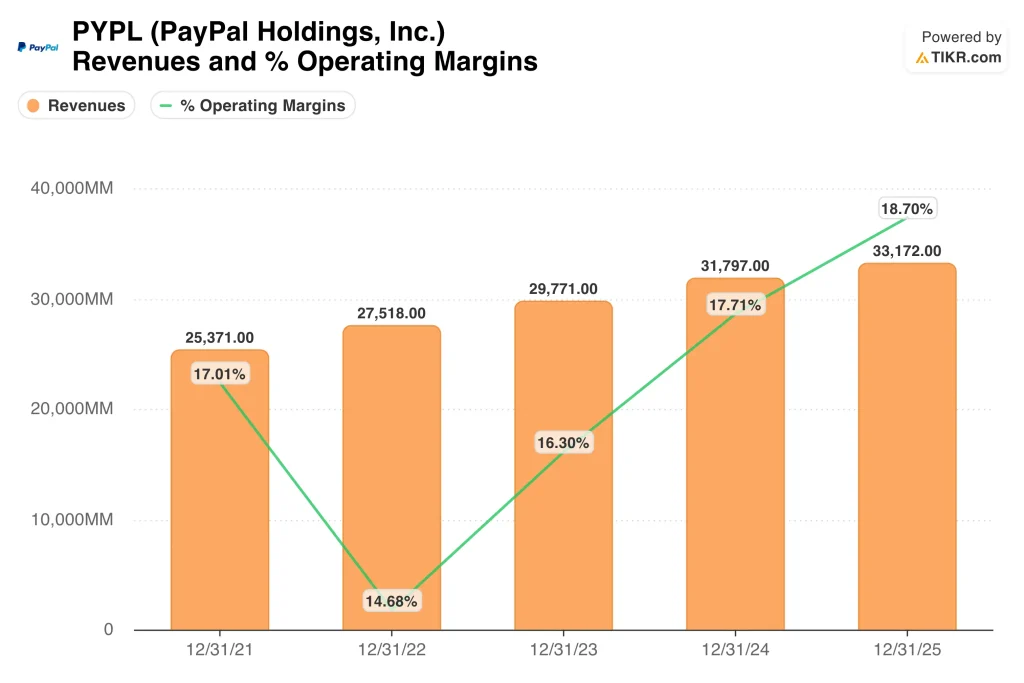Select the 12/31/21 revenue bar
The height and width of the screenshot is (683, 1024).
[220, 490]
